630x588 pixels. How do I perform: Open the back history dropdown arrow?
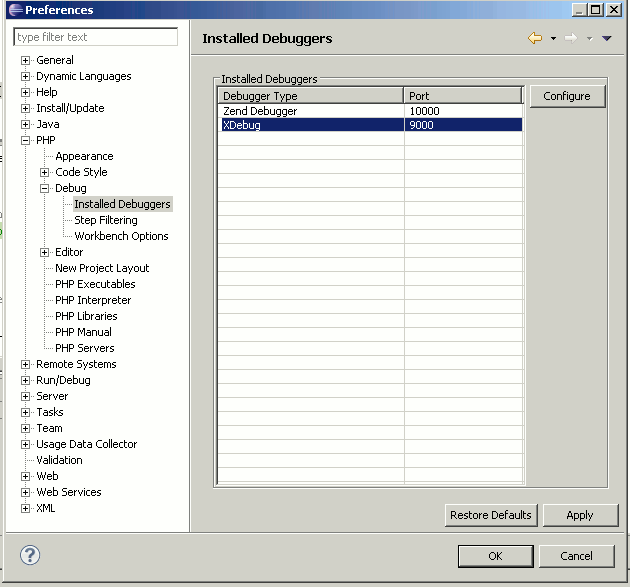(x=553, y=39)
